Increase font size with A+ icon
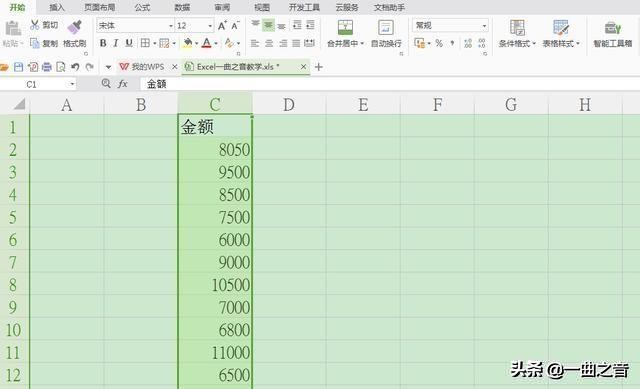640x389 pixels. 222,25
